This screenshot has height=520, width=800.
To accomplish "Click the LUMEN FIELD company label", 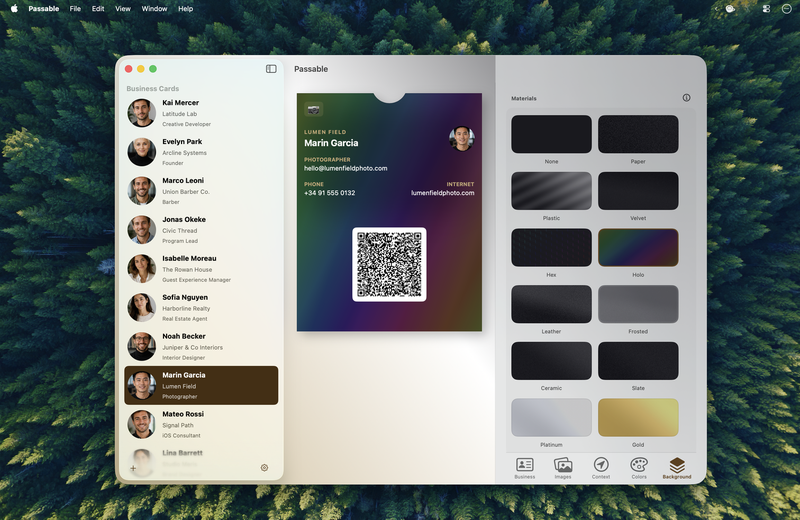I will [x=325, y=132].
